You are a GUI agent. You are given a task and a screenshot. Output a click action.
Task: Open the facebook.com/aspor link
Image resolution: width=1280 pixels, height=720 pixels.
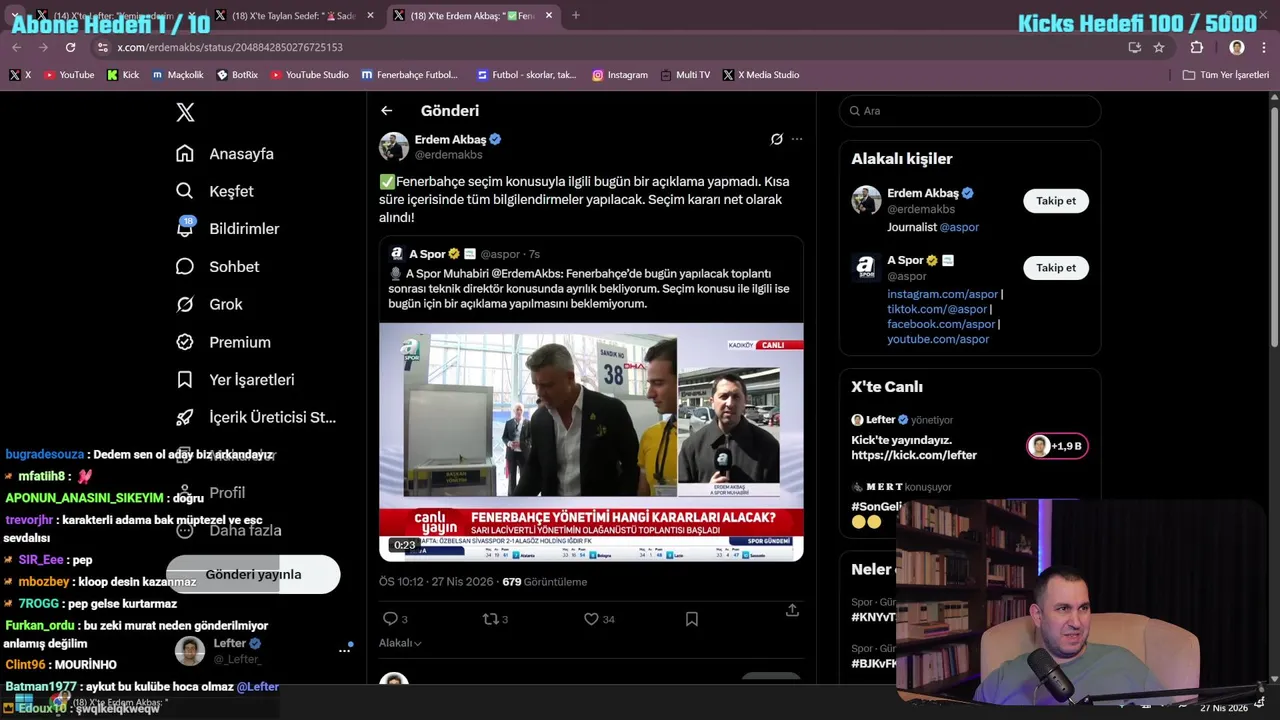pos(941,324)
